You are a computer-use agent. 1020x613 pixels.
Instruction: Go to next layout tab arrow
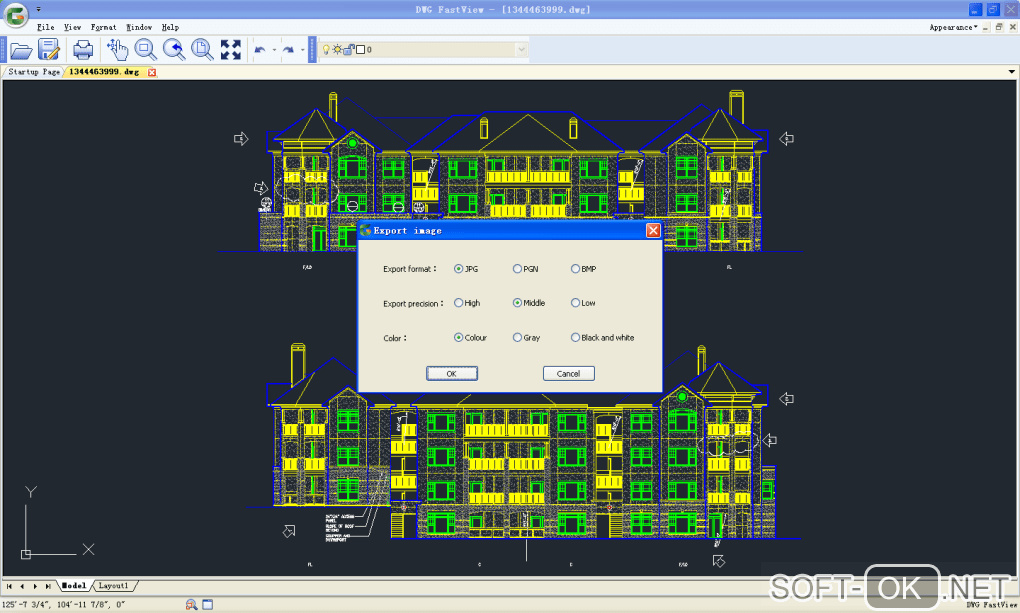(35, 586)
